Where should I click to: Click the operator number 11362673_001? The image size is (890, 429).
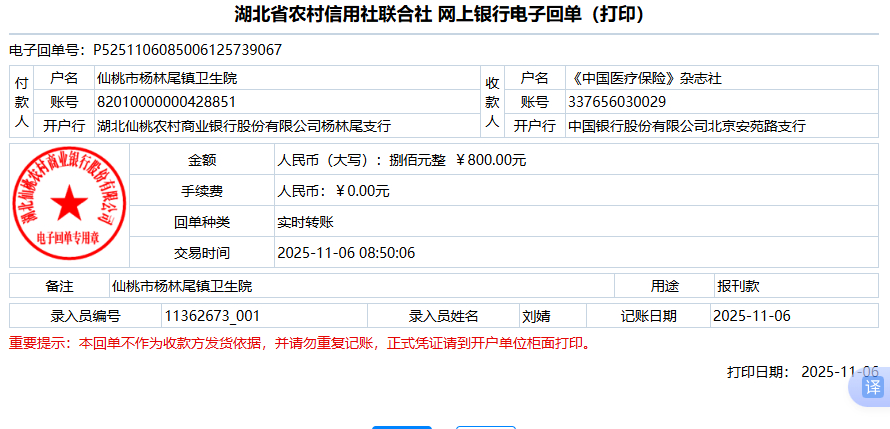pos(211,316)
